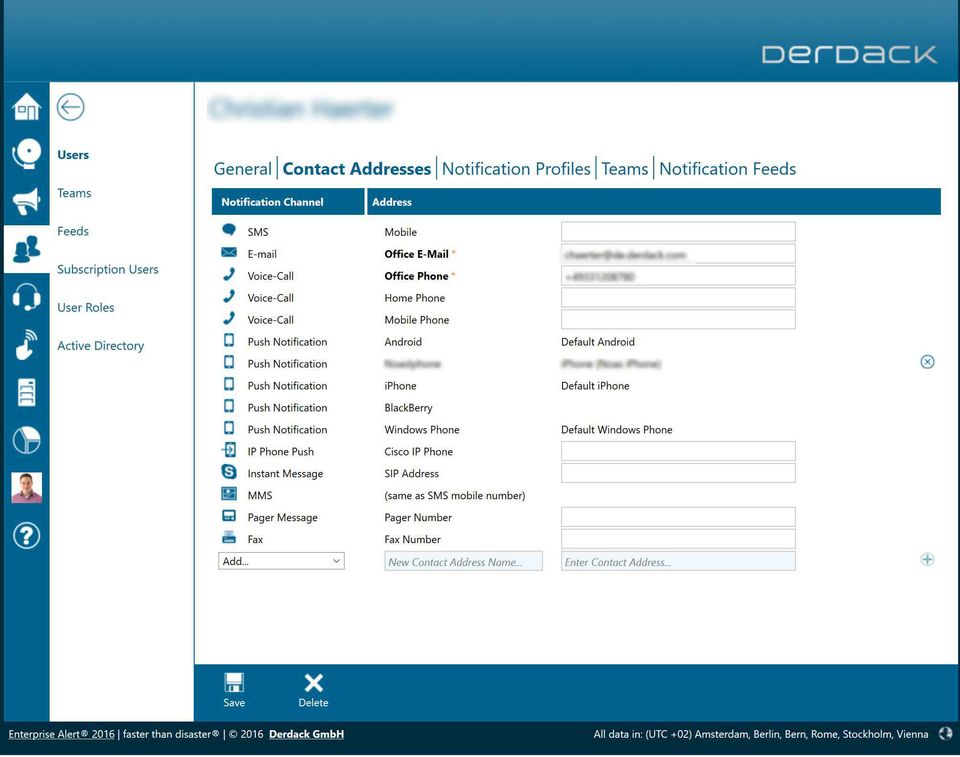Click the Cisco IP Phone field
This screenshot has width=960, height=757.
click(x=678, y=451)
